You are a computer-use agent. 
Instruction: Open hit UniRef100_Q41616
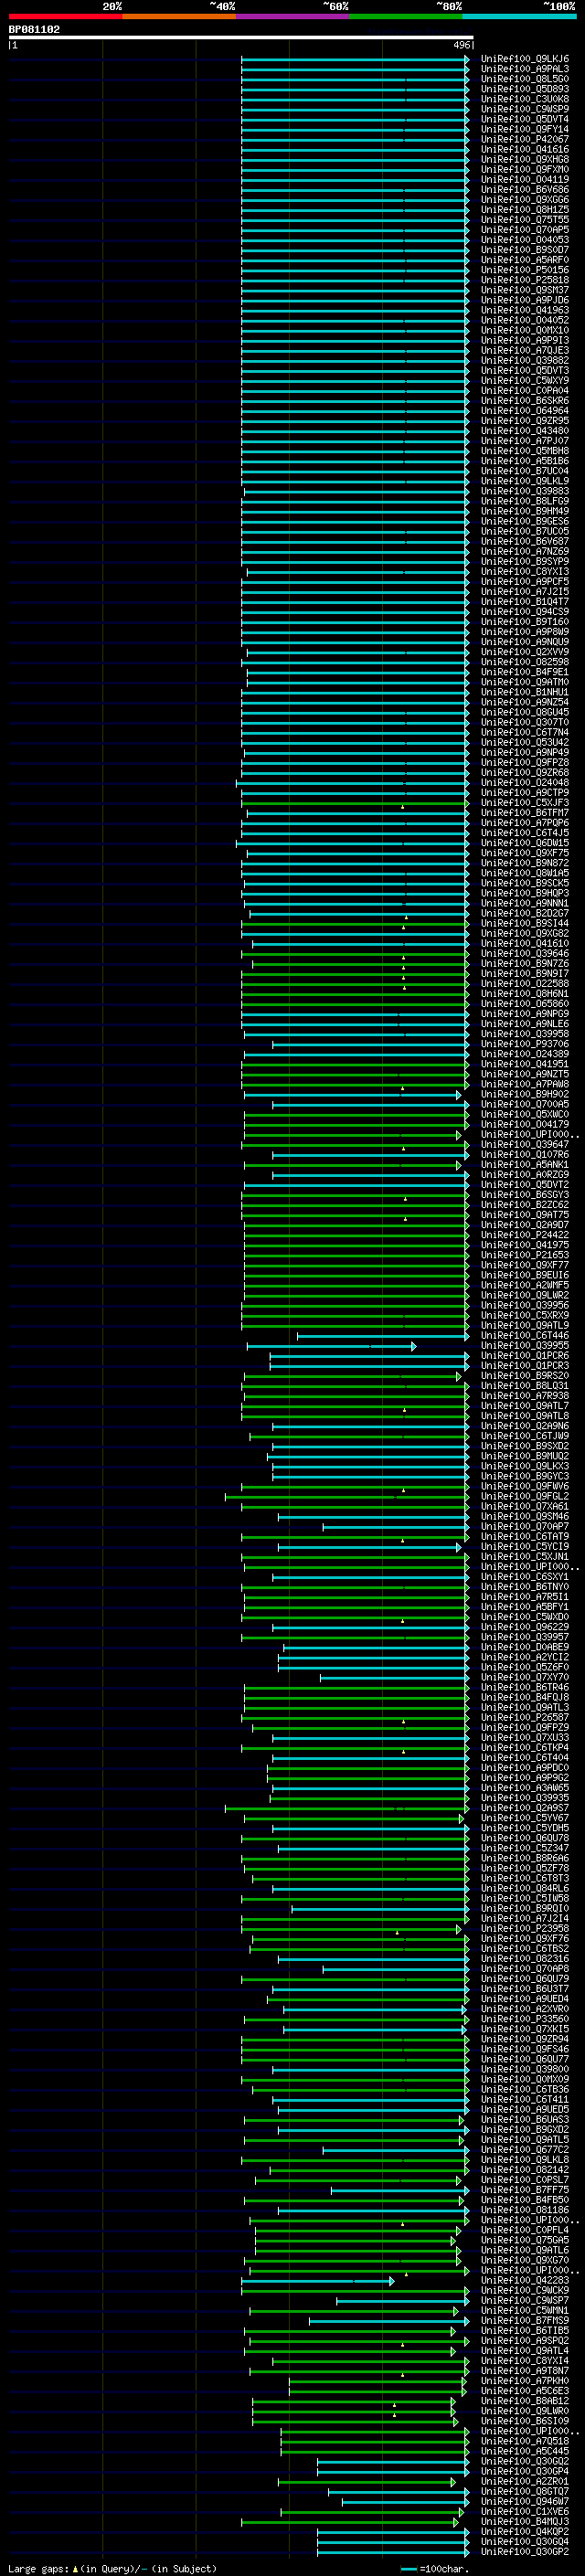(524, 149)
